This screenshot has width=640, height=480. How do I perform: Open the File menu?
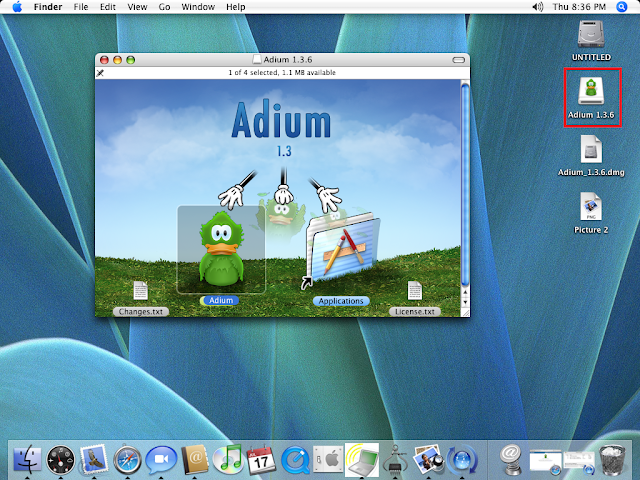tap(81, 7)
